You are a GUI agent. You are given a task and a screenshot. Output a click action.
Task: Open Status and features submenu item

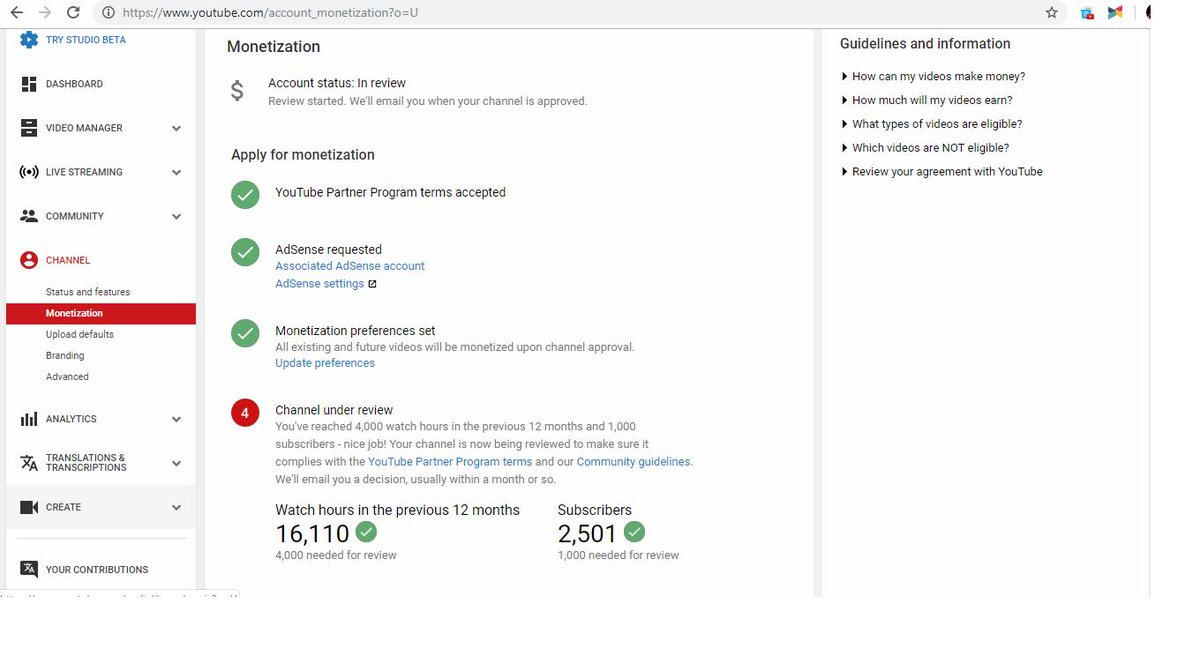pos(88,292)
